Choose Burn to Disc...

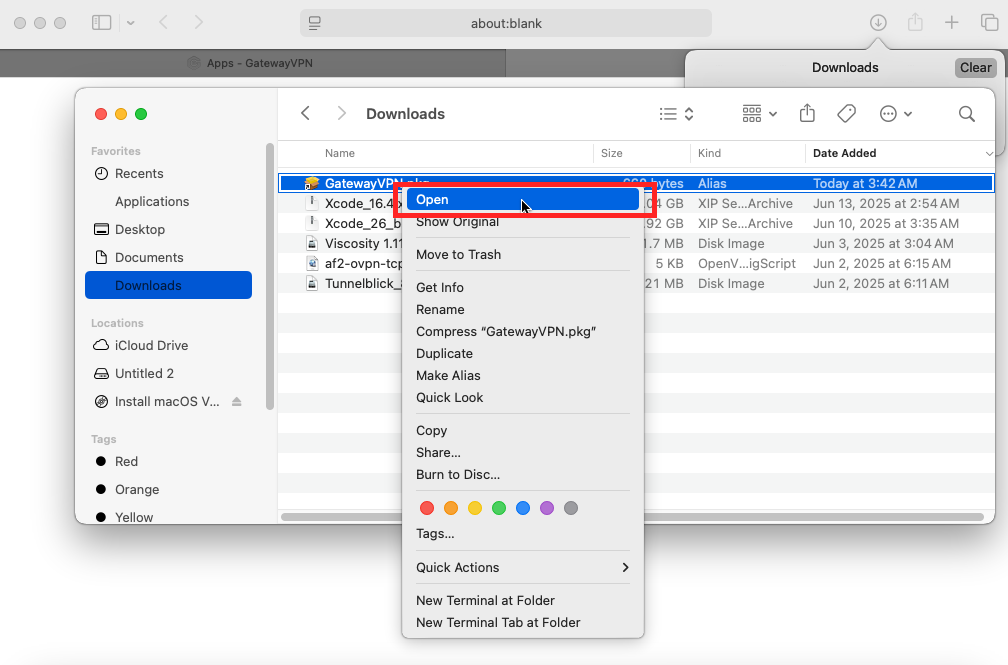[x=523, y=475]
